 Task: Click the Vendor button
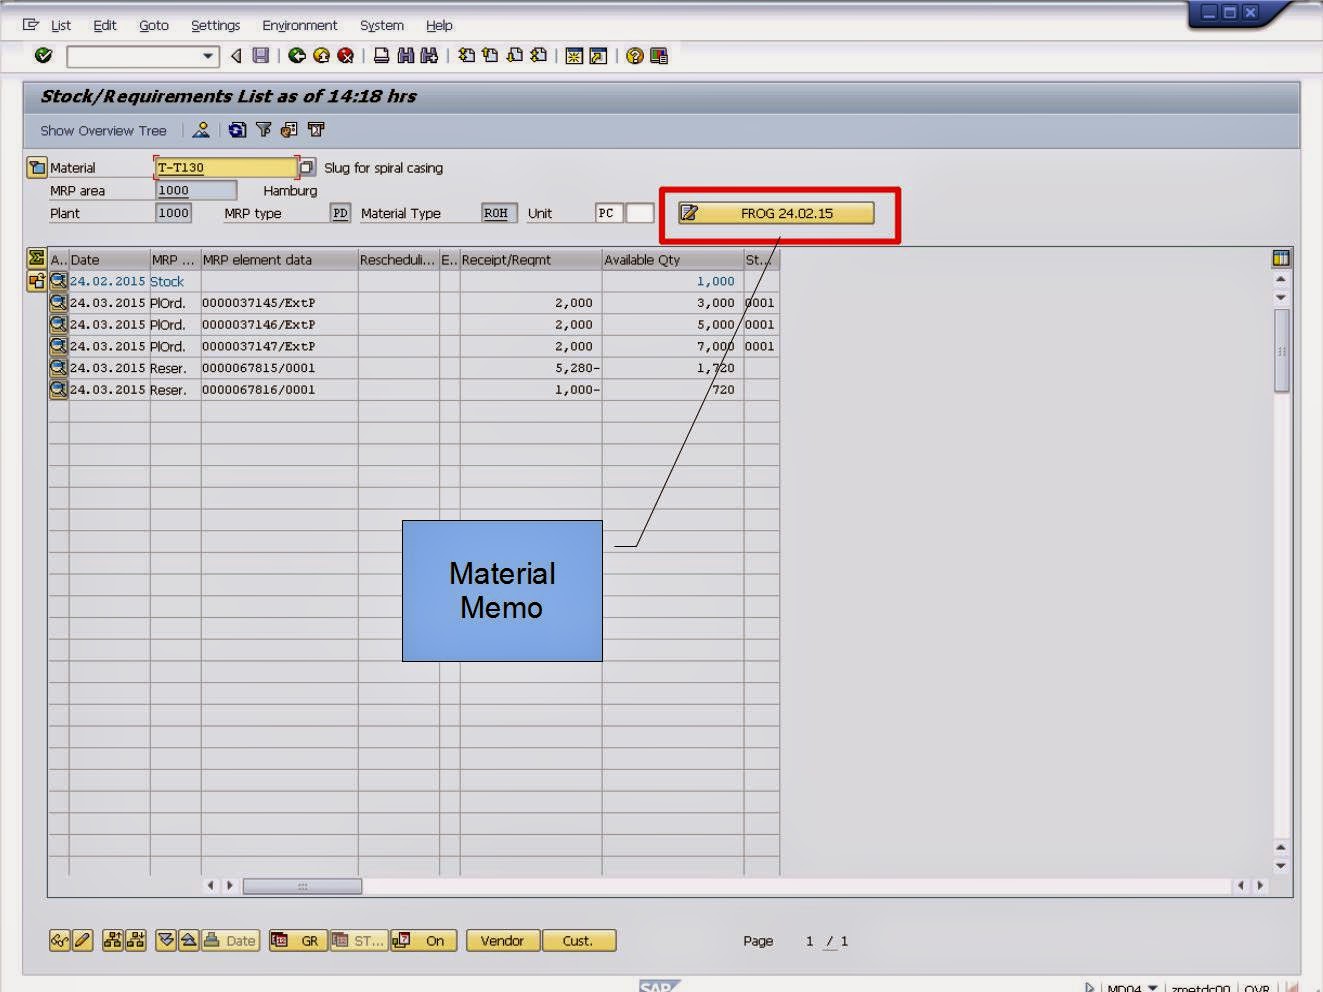[502, 941]
